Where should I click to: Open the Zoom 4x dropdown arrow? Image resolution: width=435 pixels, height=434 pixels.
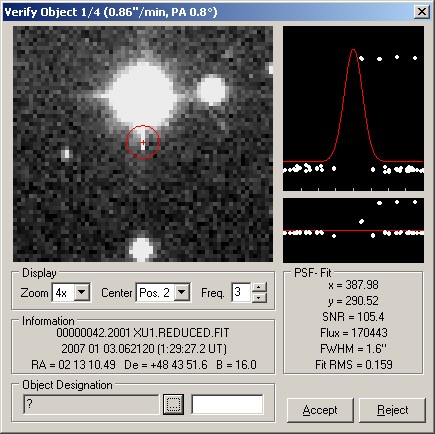(82, 293)
